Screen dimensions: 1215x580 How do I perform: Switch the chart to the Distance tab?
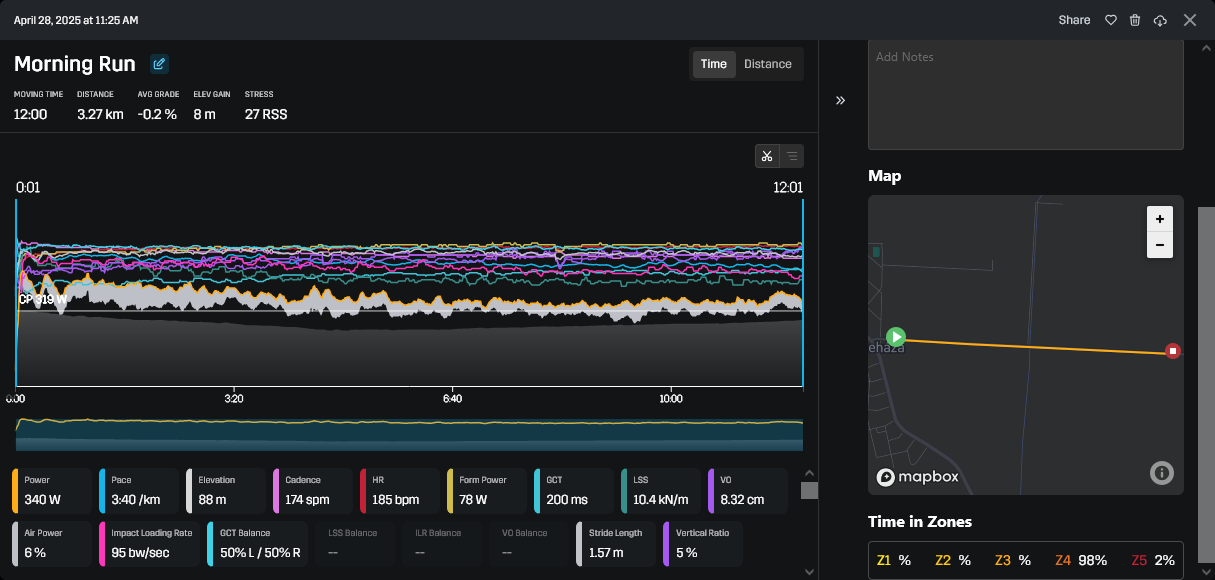tap(768, 64)
